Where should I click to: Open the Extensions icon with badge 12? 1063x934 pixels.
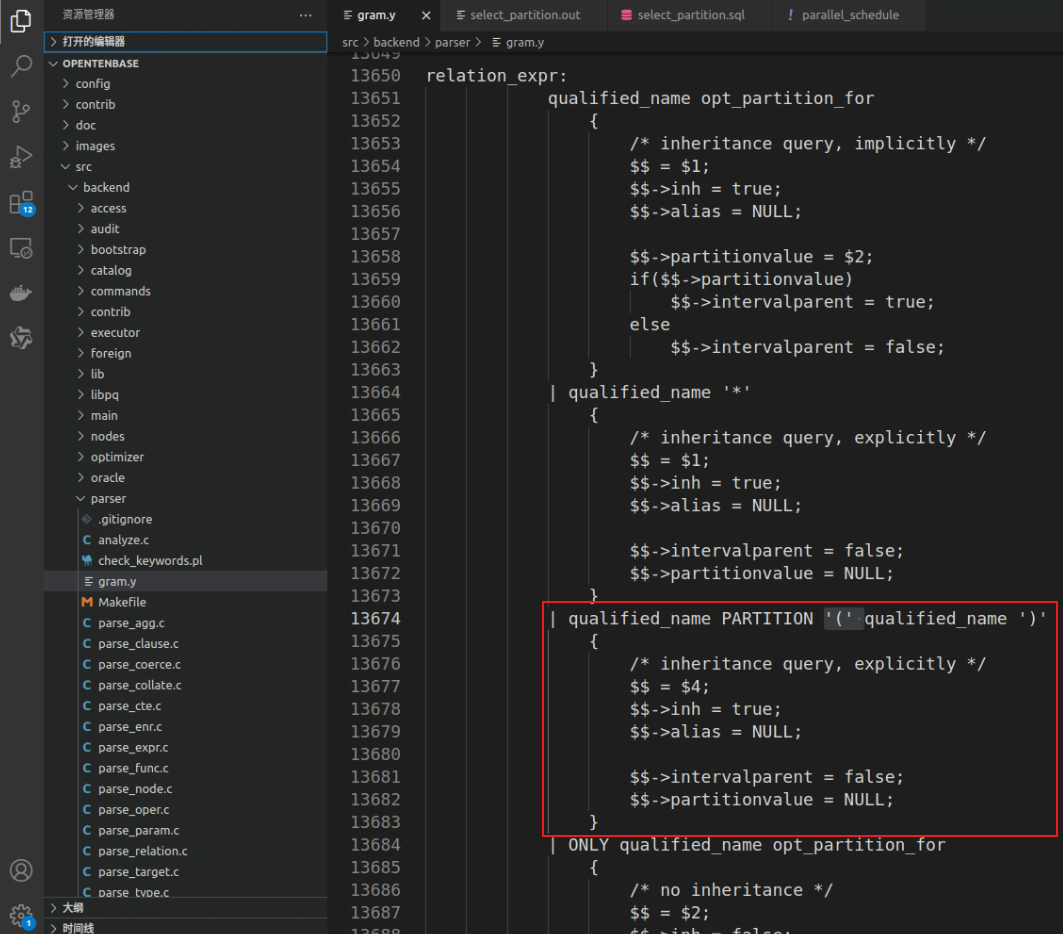[x=21, y=203]
